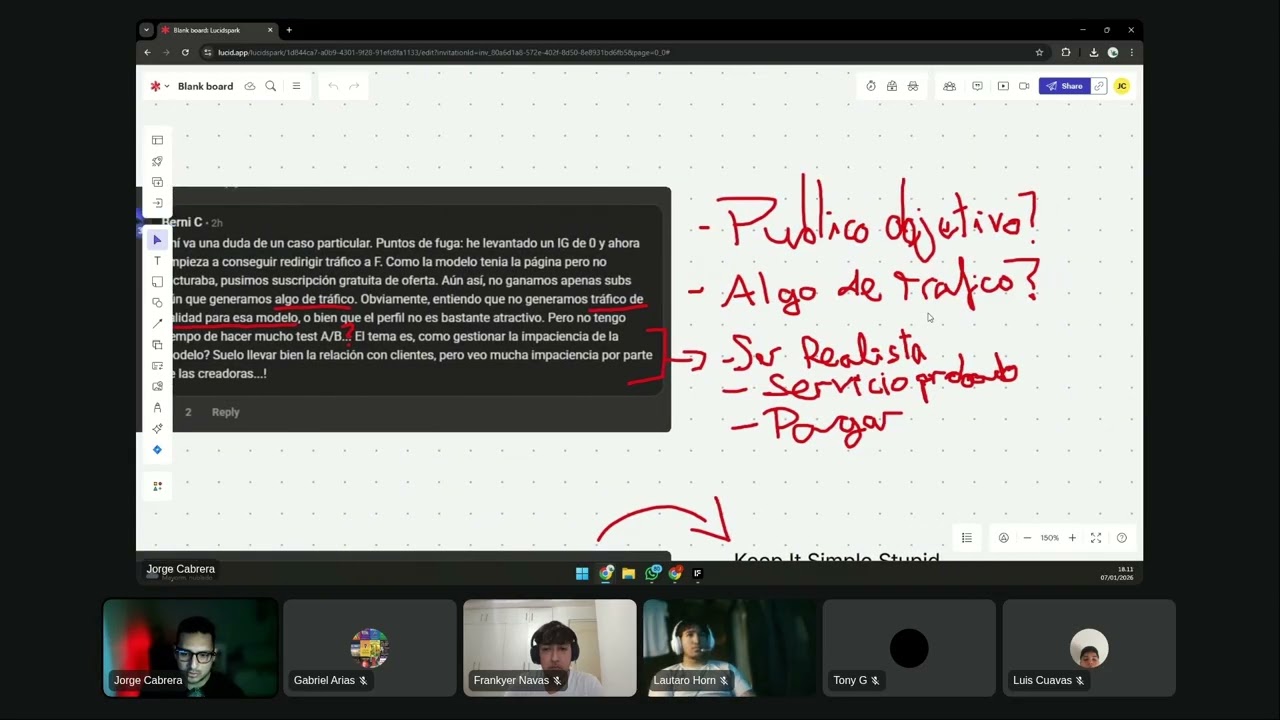Image resolution: width=1280 pixels, height=720 pixels.
Task: Open the Windows Start menu
Action: [582, 573]
